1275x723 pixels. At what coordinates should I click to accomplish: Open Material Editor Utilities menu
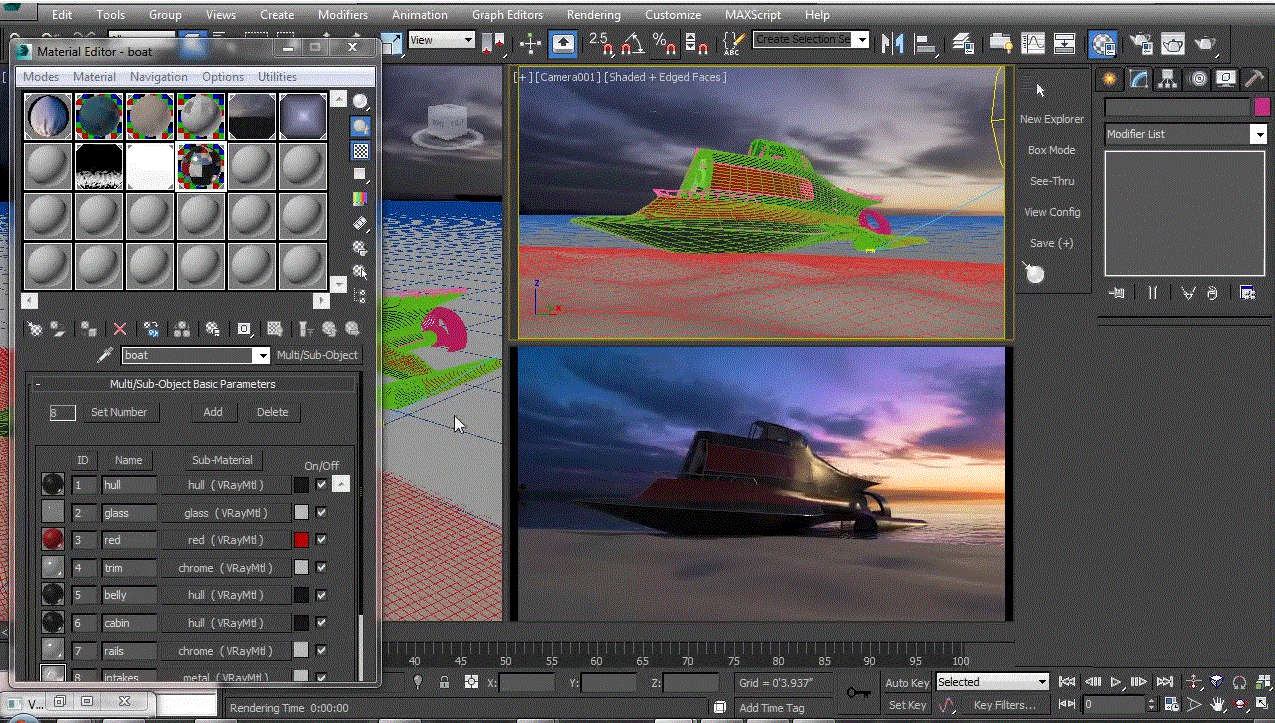(x=277, y=77)
